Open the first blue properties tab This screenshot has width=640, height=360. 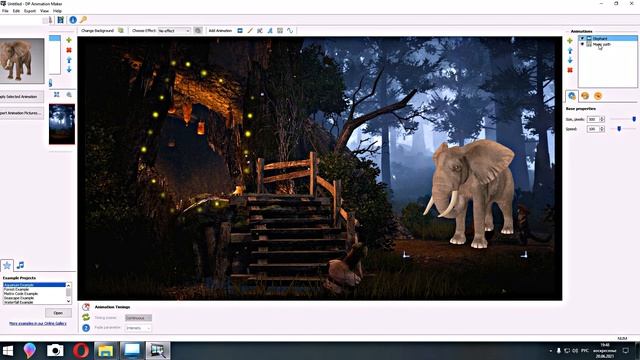pyautogui.click(x=572, y=96)
